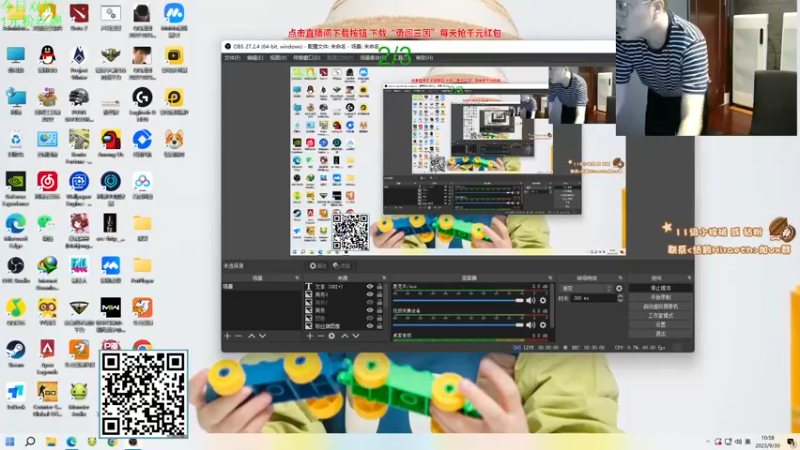Screen dimensions: 800x450
Task: Open the 视图(V) menu in OBS
Action: pyautogui.click(x=278, y=58)
